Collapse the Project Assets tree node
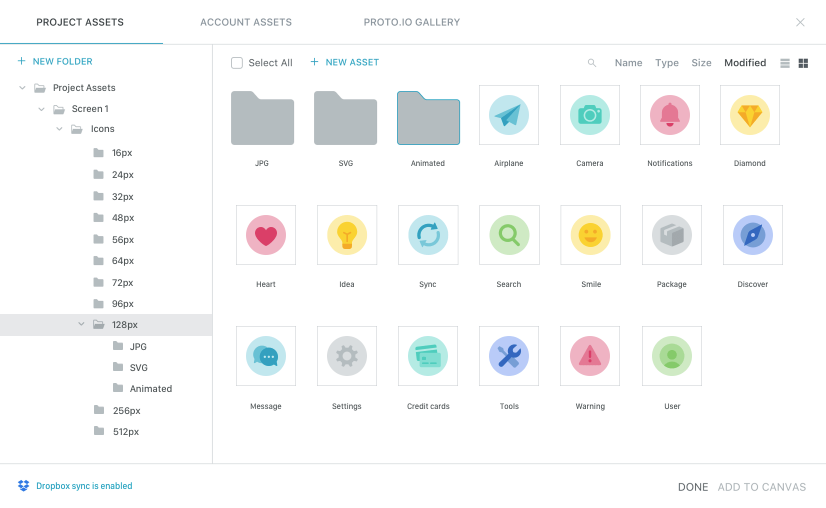 point(22,88)
